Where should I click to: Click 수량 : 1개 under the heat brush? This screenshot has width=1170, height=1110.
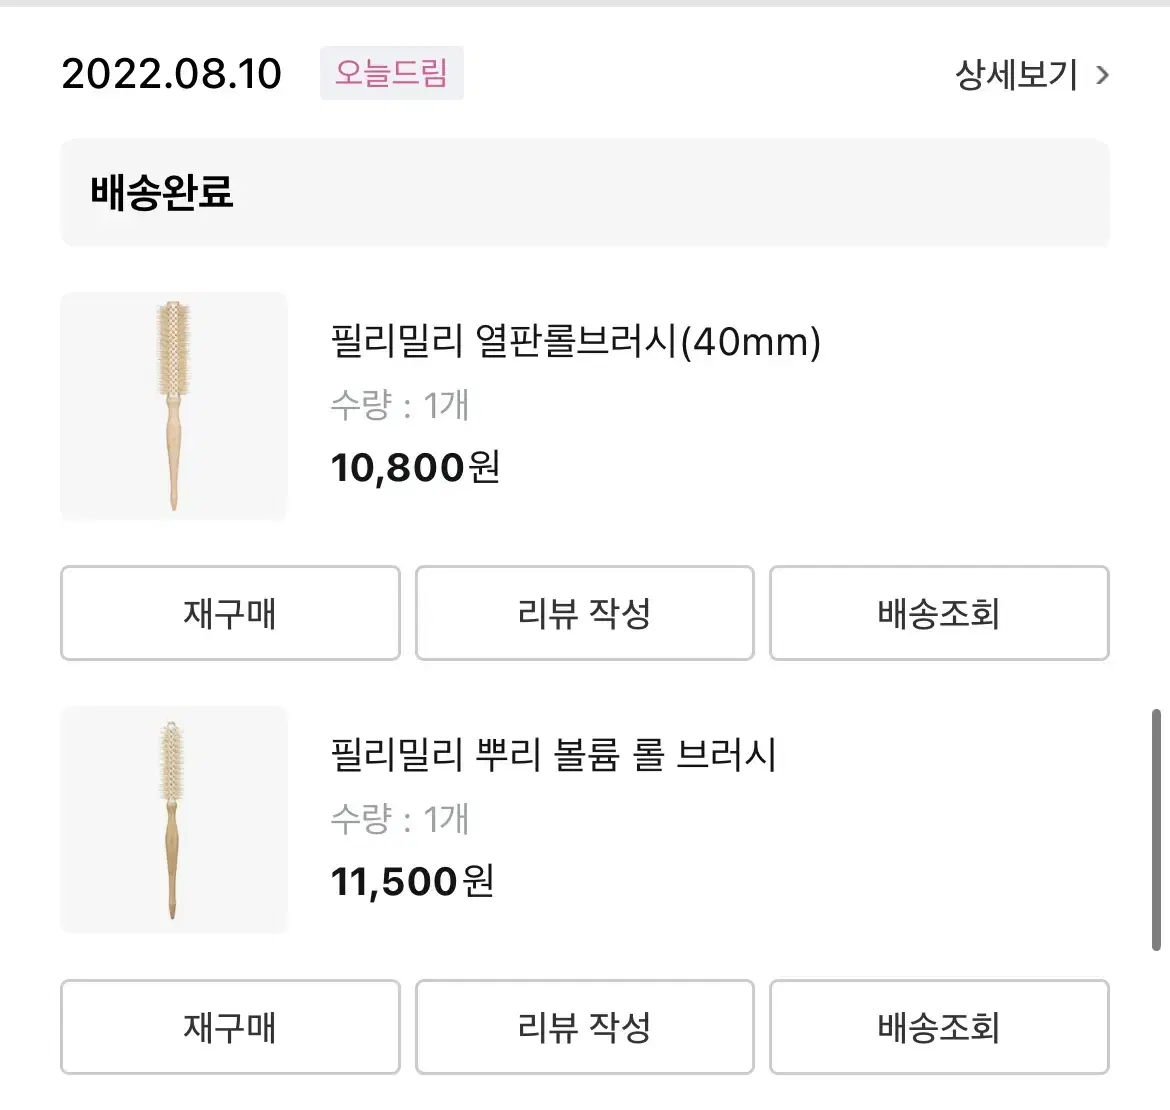pyautogui.click(x=399, y=406)
